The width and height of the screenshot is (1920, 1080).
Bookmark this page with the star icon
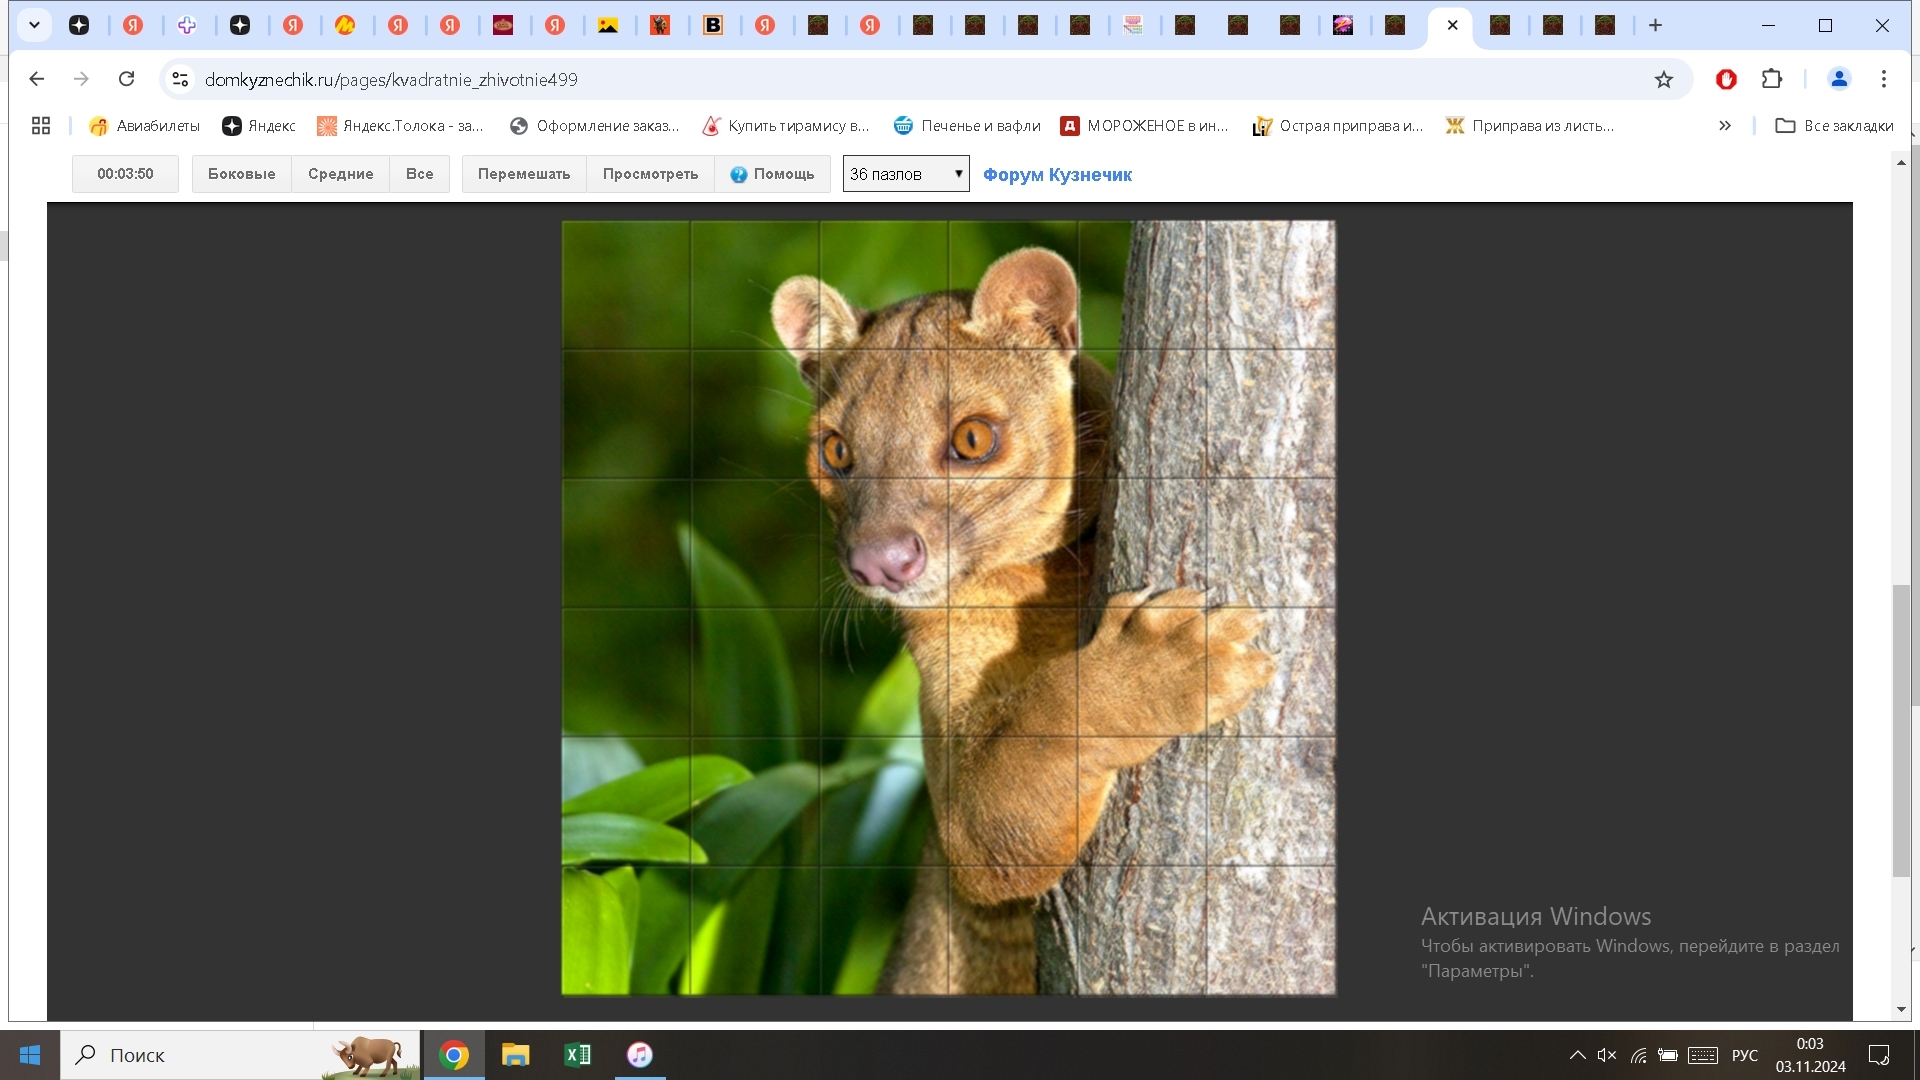(1663, 79)
